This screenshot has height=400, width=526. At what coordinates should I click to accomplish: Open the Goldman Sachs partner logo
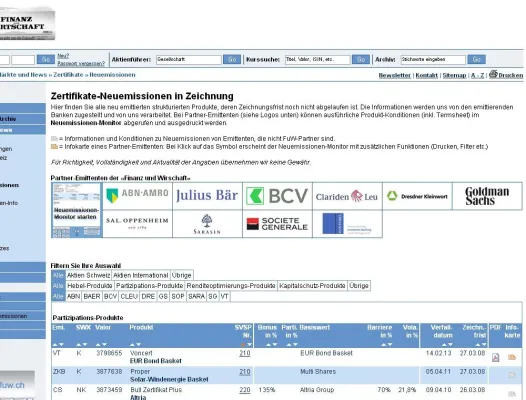(487, 196)
